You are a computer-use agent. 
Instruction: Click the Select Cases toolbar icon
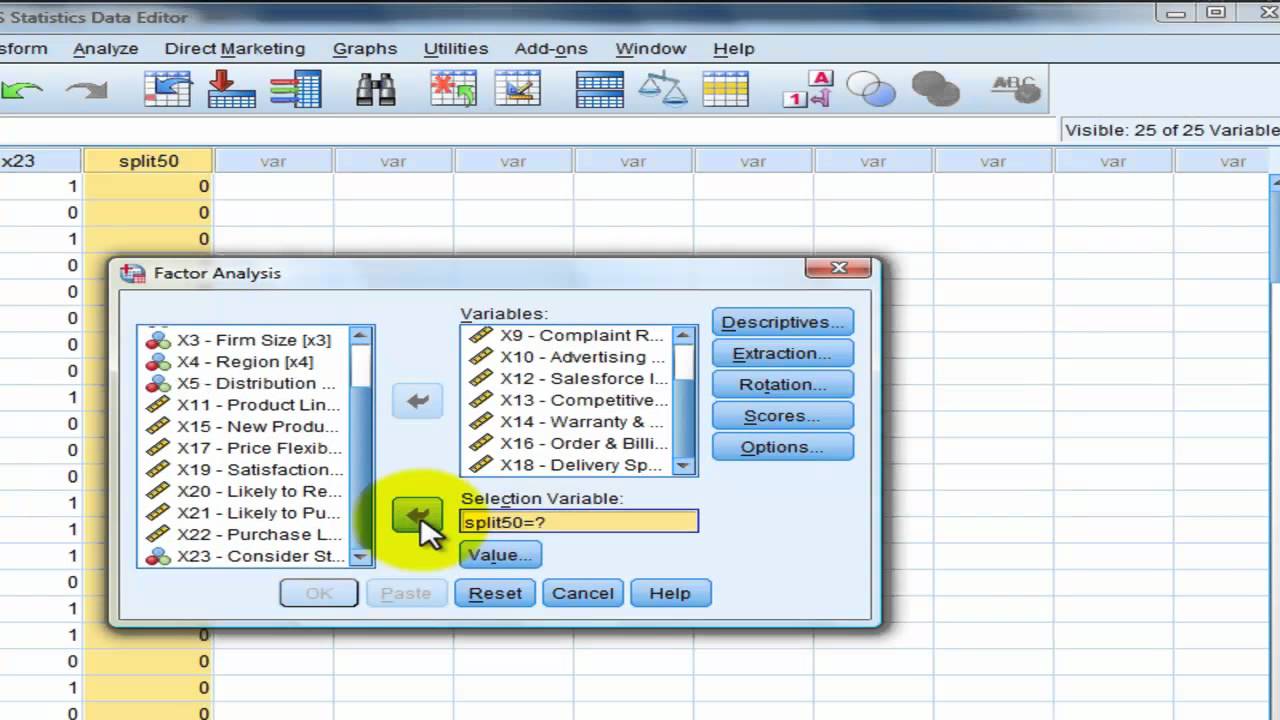pos(726,90)
